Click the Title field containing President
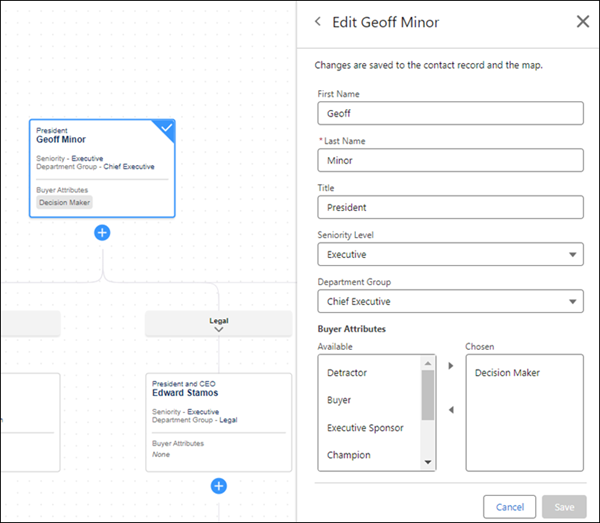The height and width of the screenshot is (523, 600). coord(449,207)
